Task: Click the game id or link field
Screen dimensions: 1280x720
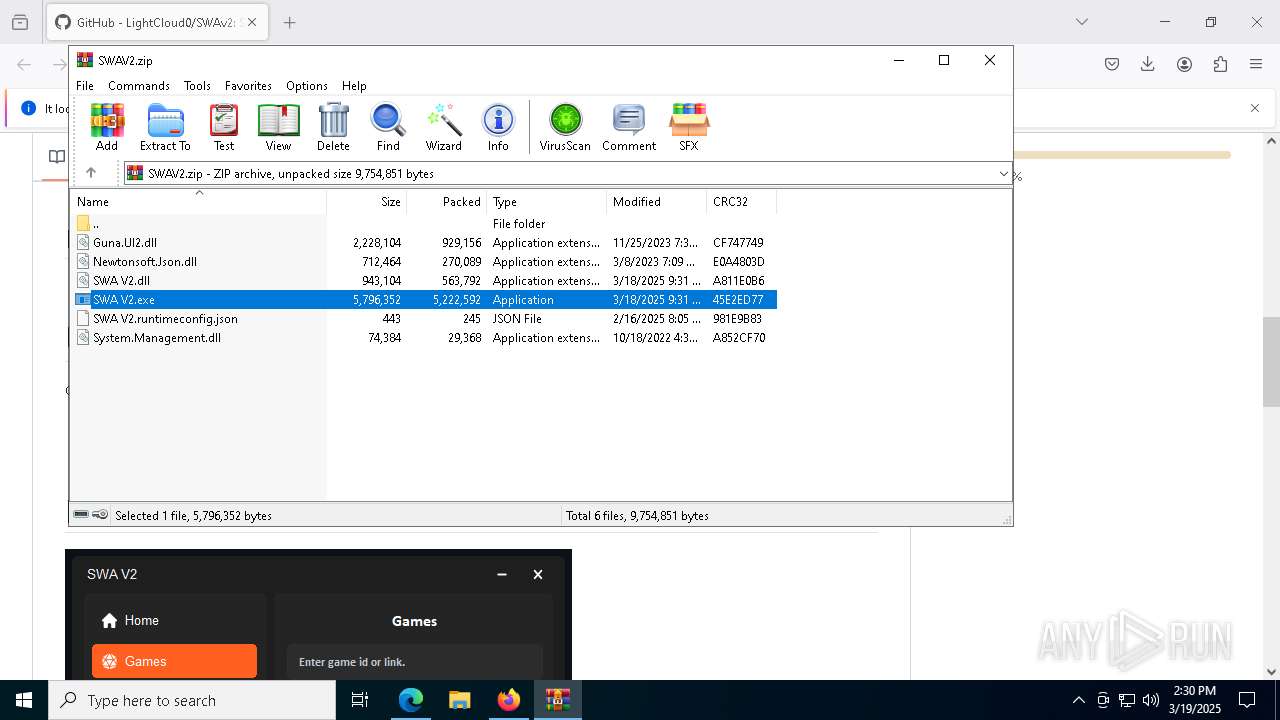Action: tap(414, 662)
